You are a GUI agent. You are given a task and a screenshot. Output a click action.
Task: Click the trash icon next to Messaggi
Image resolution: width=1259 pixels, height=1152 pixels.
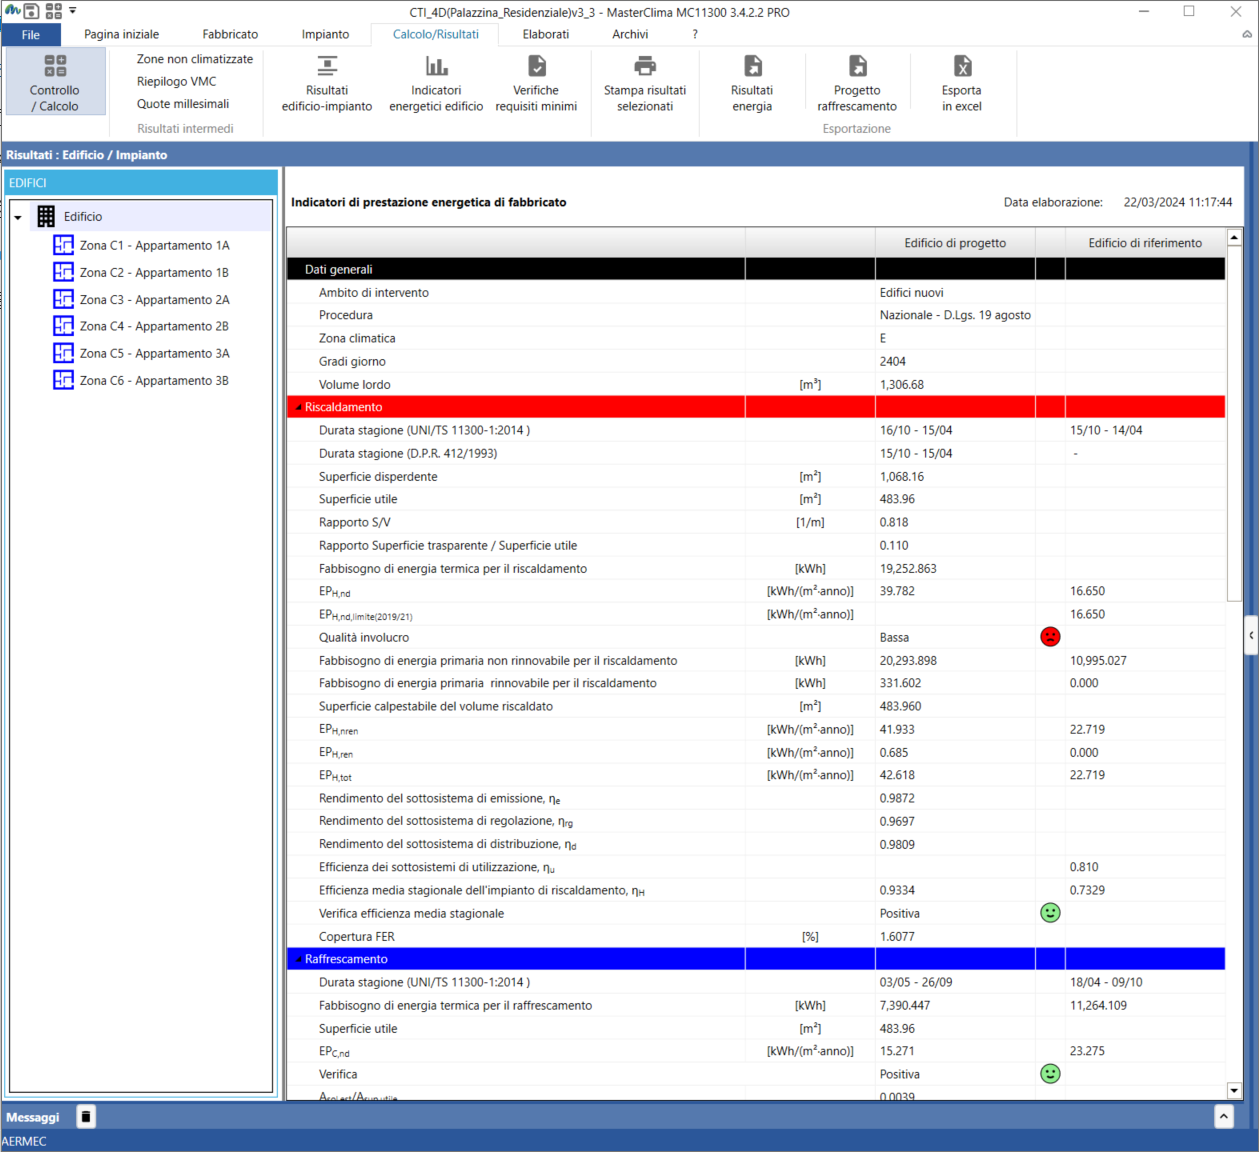[x=86, y=1117]
